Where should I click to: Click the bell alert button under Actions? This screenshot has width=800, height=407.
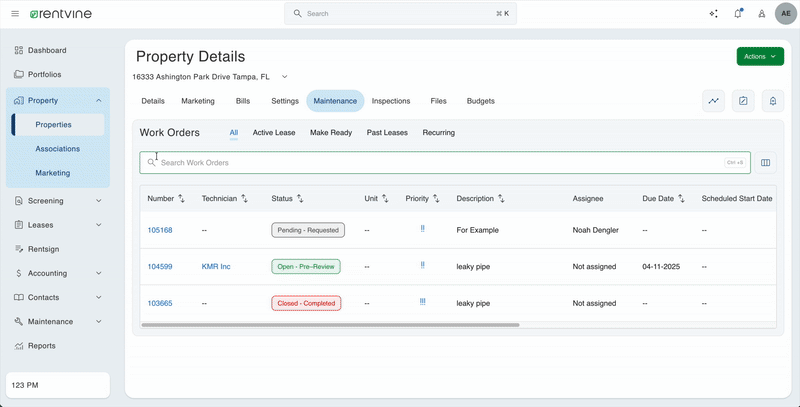click(x=772, y=101)
